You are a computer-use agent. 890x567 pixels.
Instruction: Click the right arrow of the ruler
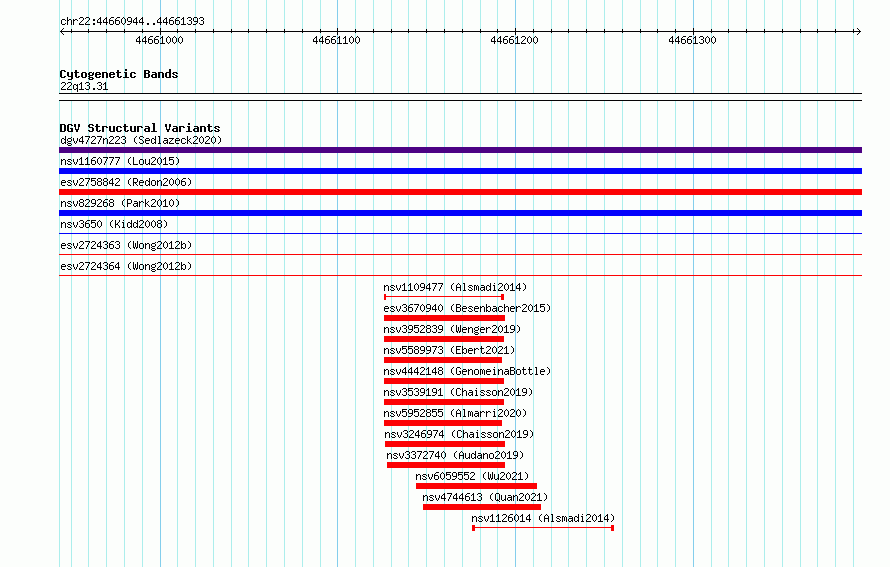click(x=858, y=31)
